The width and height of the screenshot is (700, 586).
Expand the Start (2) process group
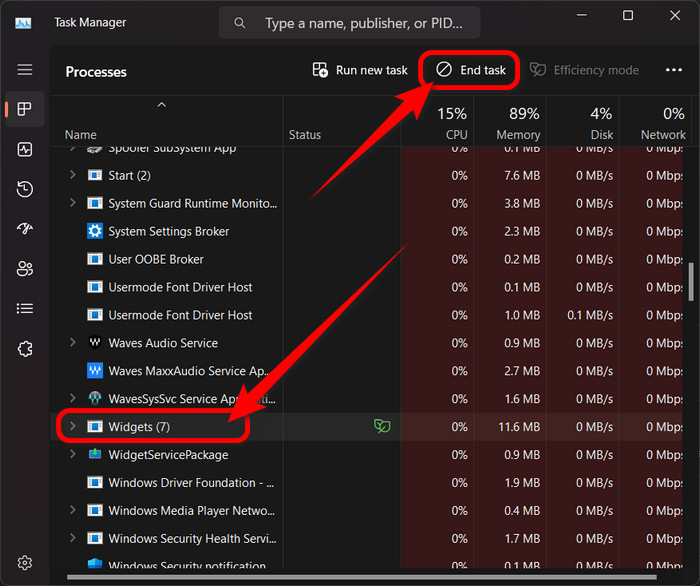pyautogui.click(x=72, y=175)
